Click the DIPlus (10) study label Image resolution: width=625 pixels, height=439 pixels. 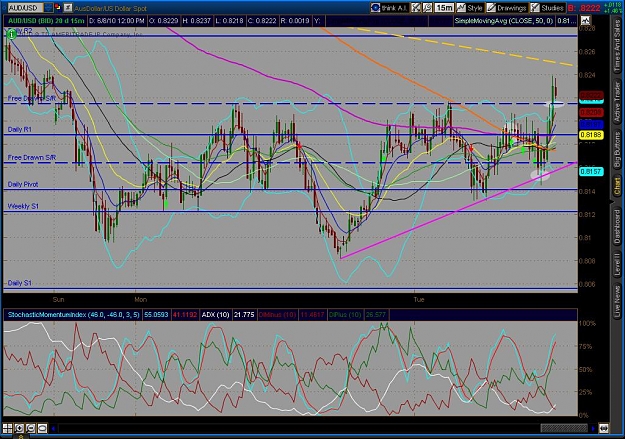346,315
